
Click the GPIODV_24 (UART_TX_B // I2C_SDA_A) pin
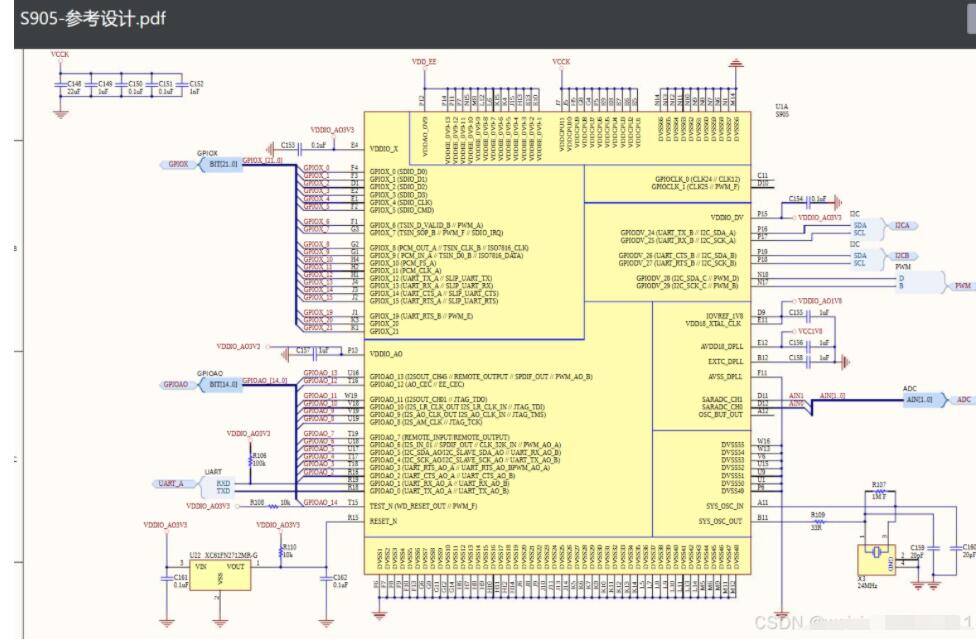pyautogui.click(x=678, y=233)
